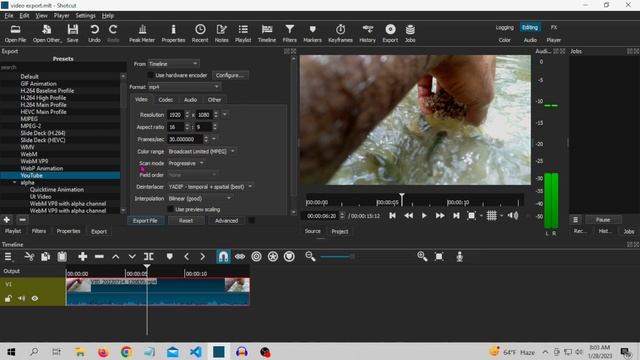Open the Keyframes panel

click(x=340, y=33)
